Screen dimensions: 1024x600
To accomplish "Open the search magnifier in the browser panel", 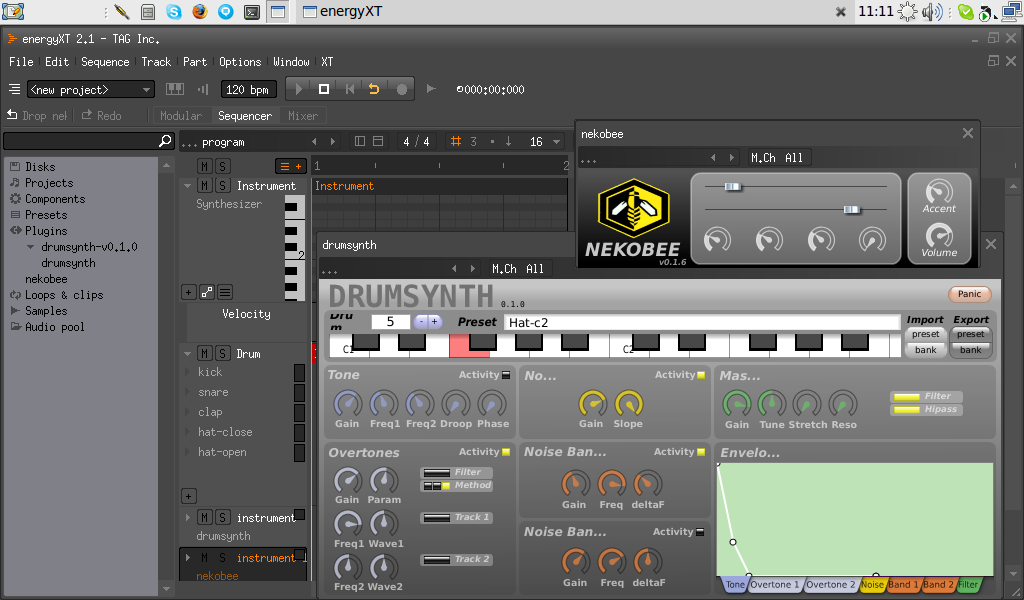I will pyautogui.click(x=166, y=141).
